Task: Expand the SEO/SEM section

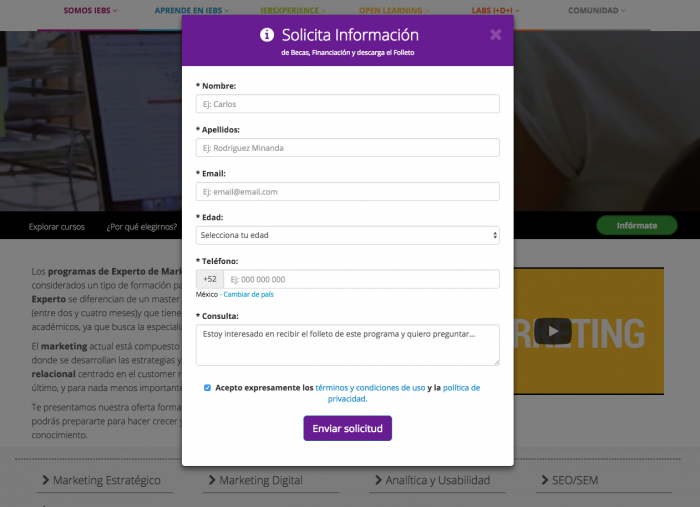Action: click(570, 480)
